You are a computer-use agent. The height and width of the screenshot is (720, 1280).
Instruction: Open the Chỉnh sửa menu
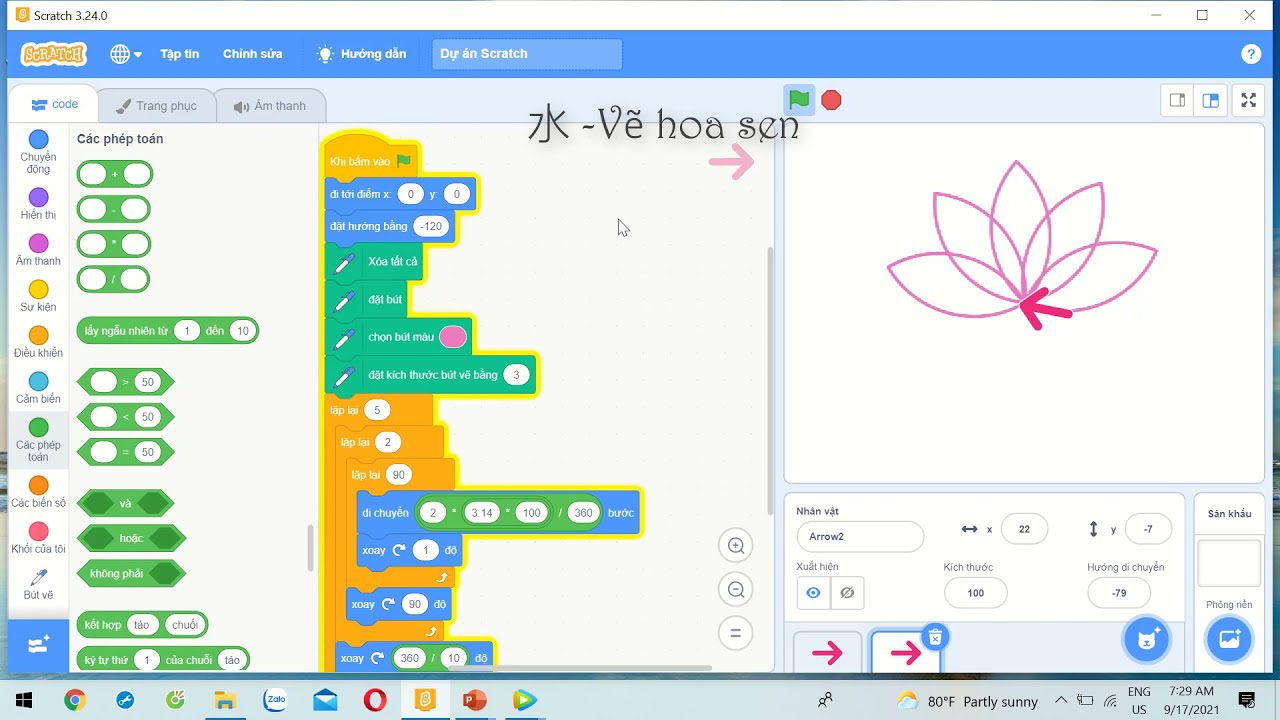(252, 54)
